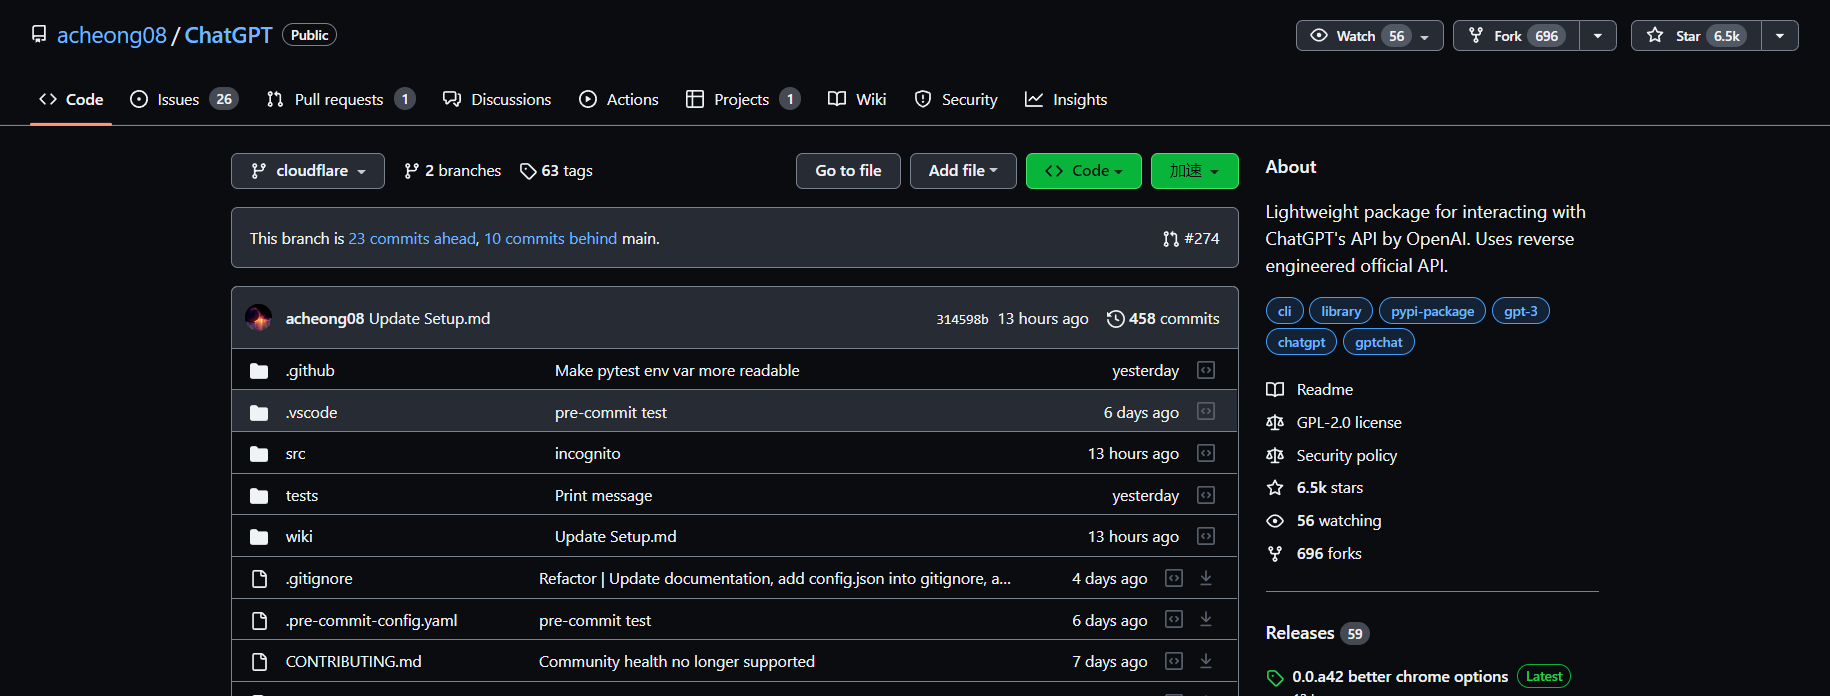Click the code icon on the wiki folder row
Viewport: 1830px width, 696px height.
coord(1206,537)
